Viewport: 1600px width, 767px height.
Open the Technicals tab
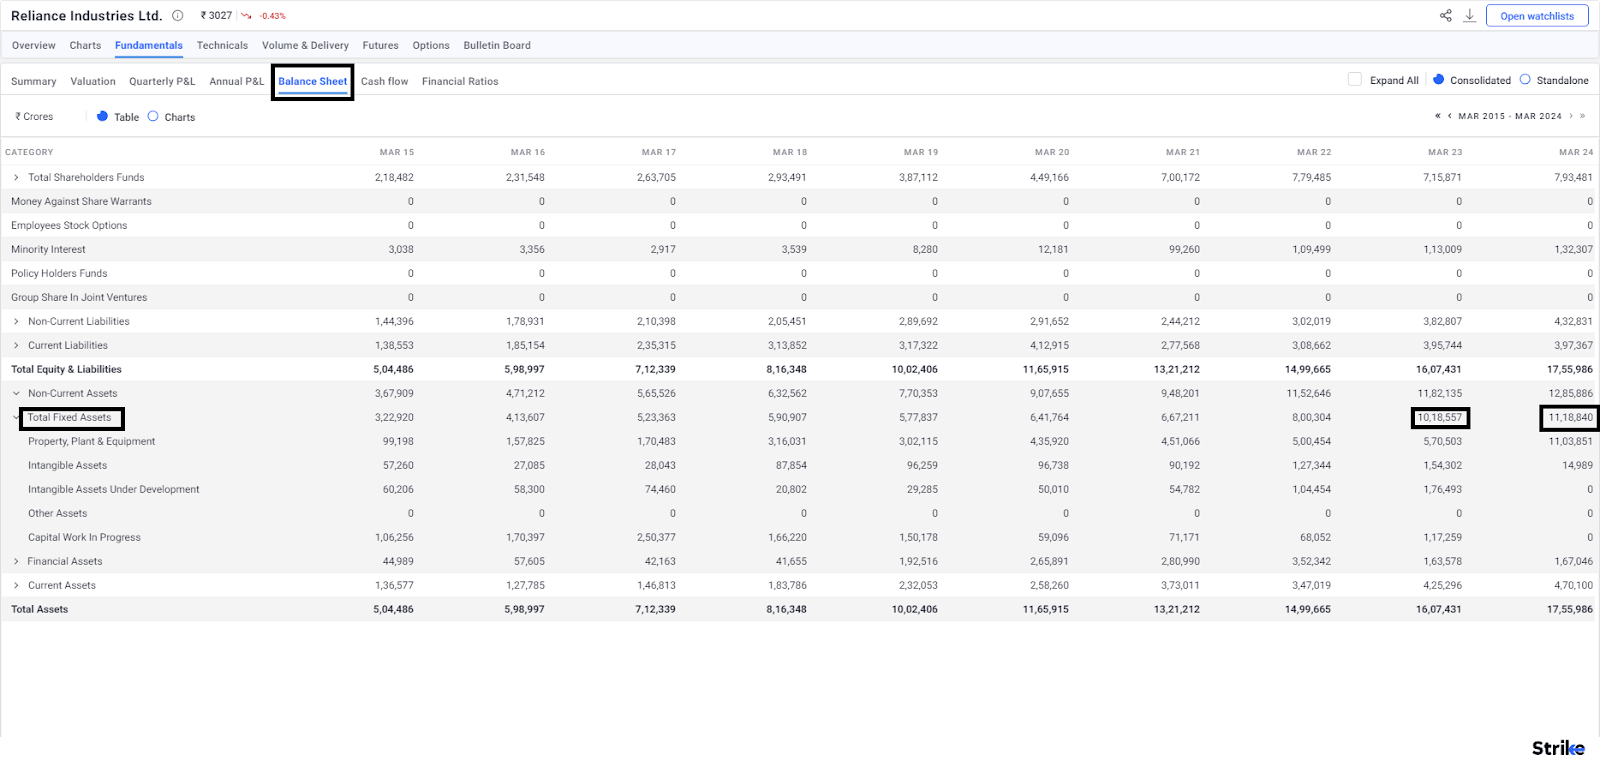click(222, 45)
